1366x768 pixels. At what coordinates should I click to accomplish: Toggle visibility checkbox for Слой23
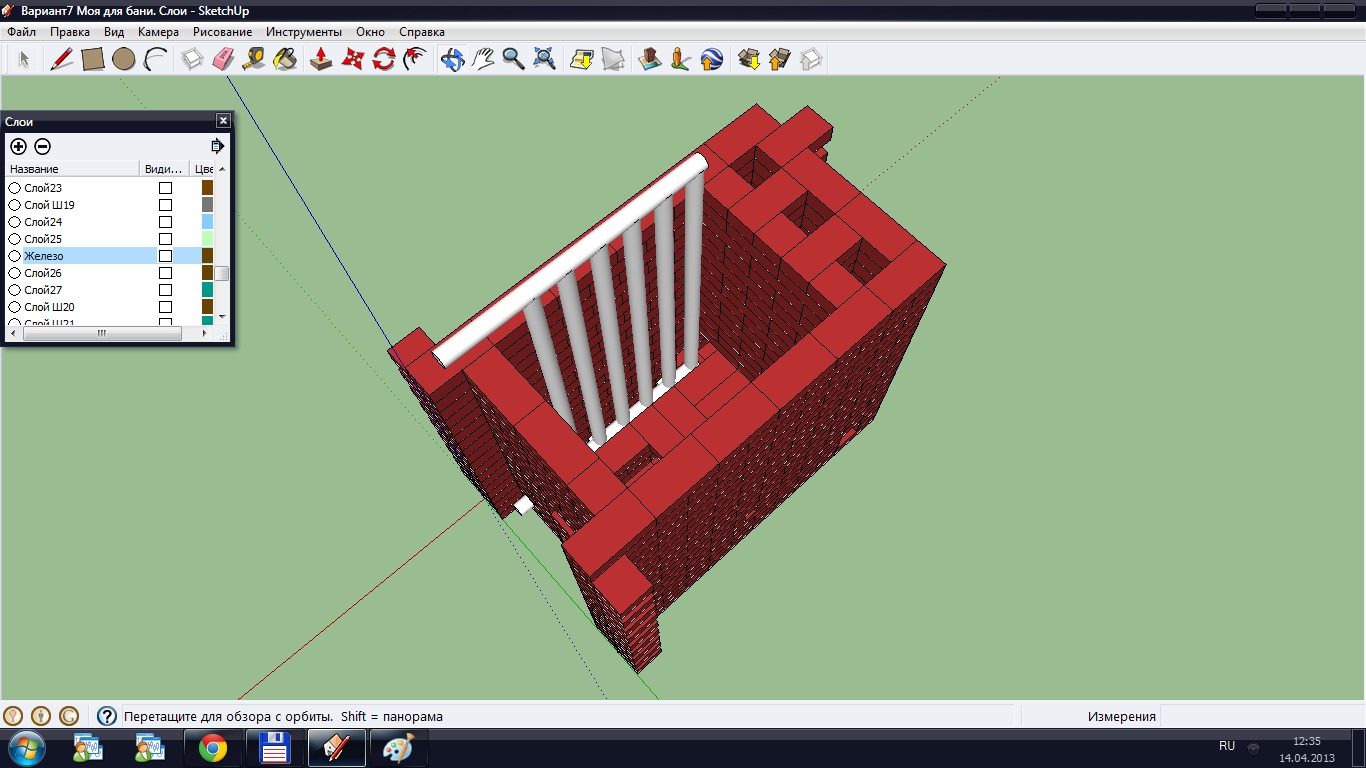[166, 188]
